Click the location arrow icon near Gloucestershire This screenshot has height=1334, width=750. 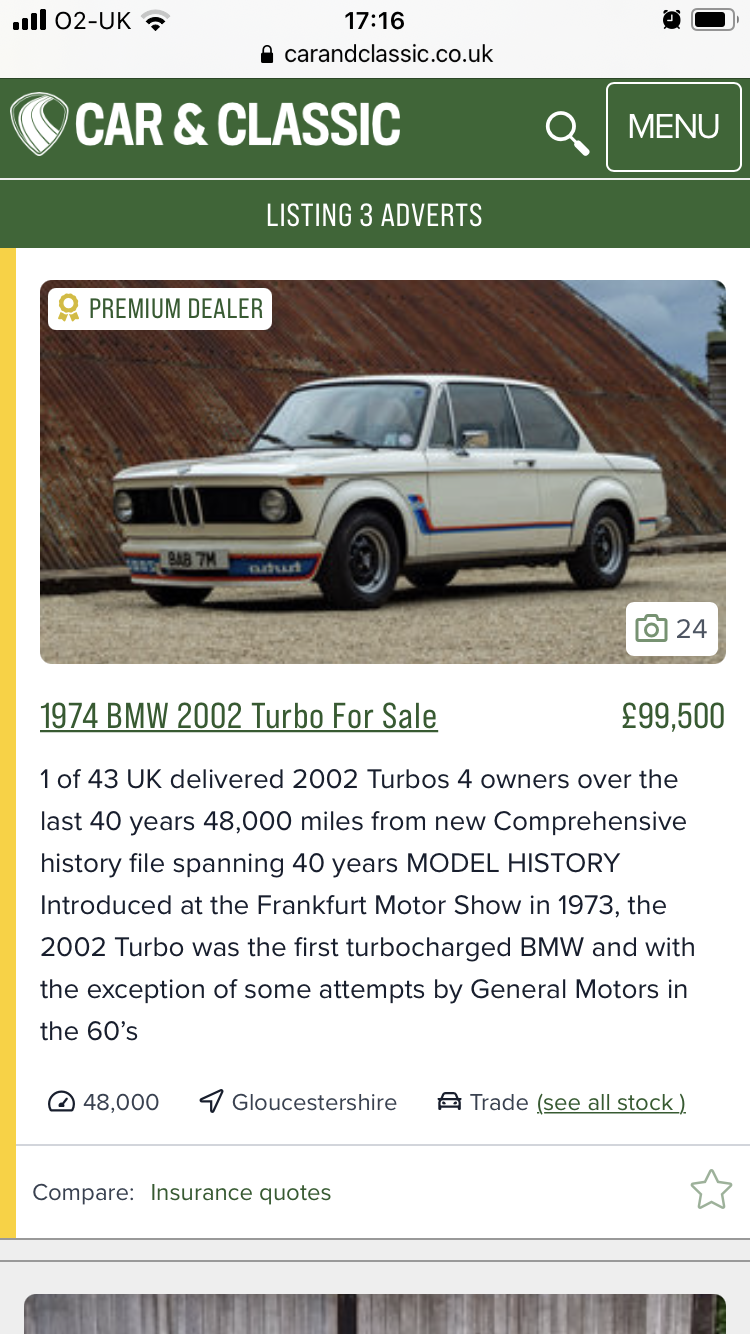coord(210,1102)
